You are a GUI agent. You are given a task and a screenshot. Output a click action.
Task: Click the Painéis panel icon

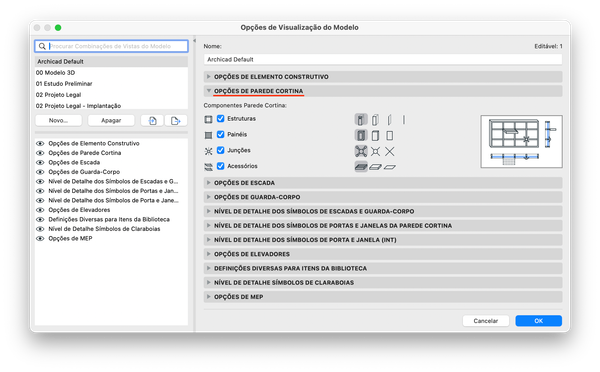[208, 135]
